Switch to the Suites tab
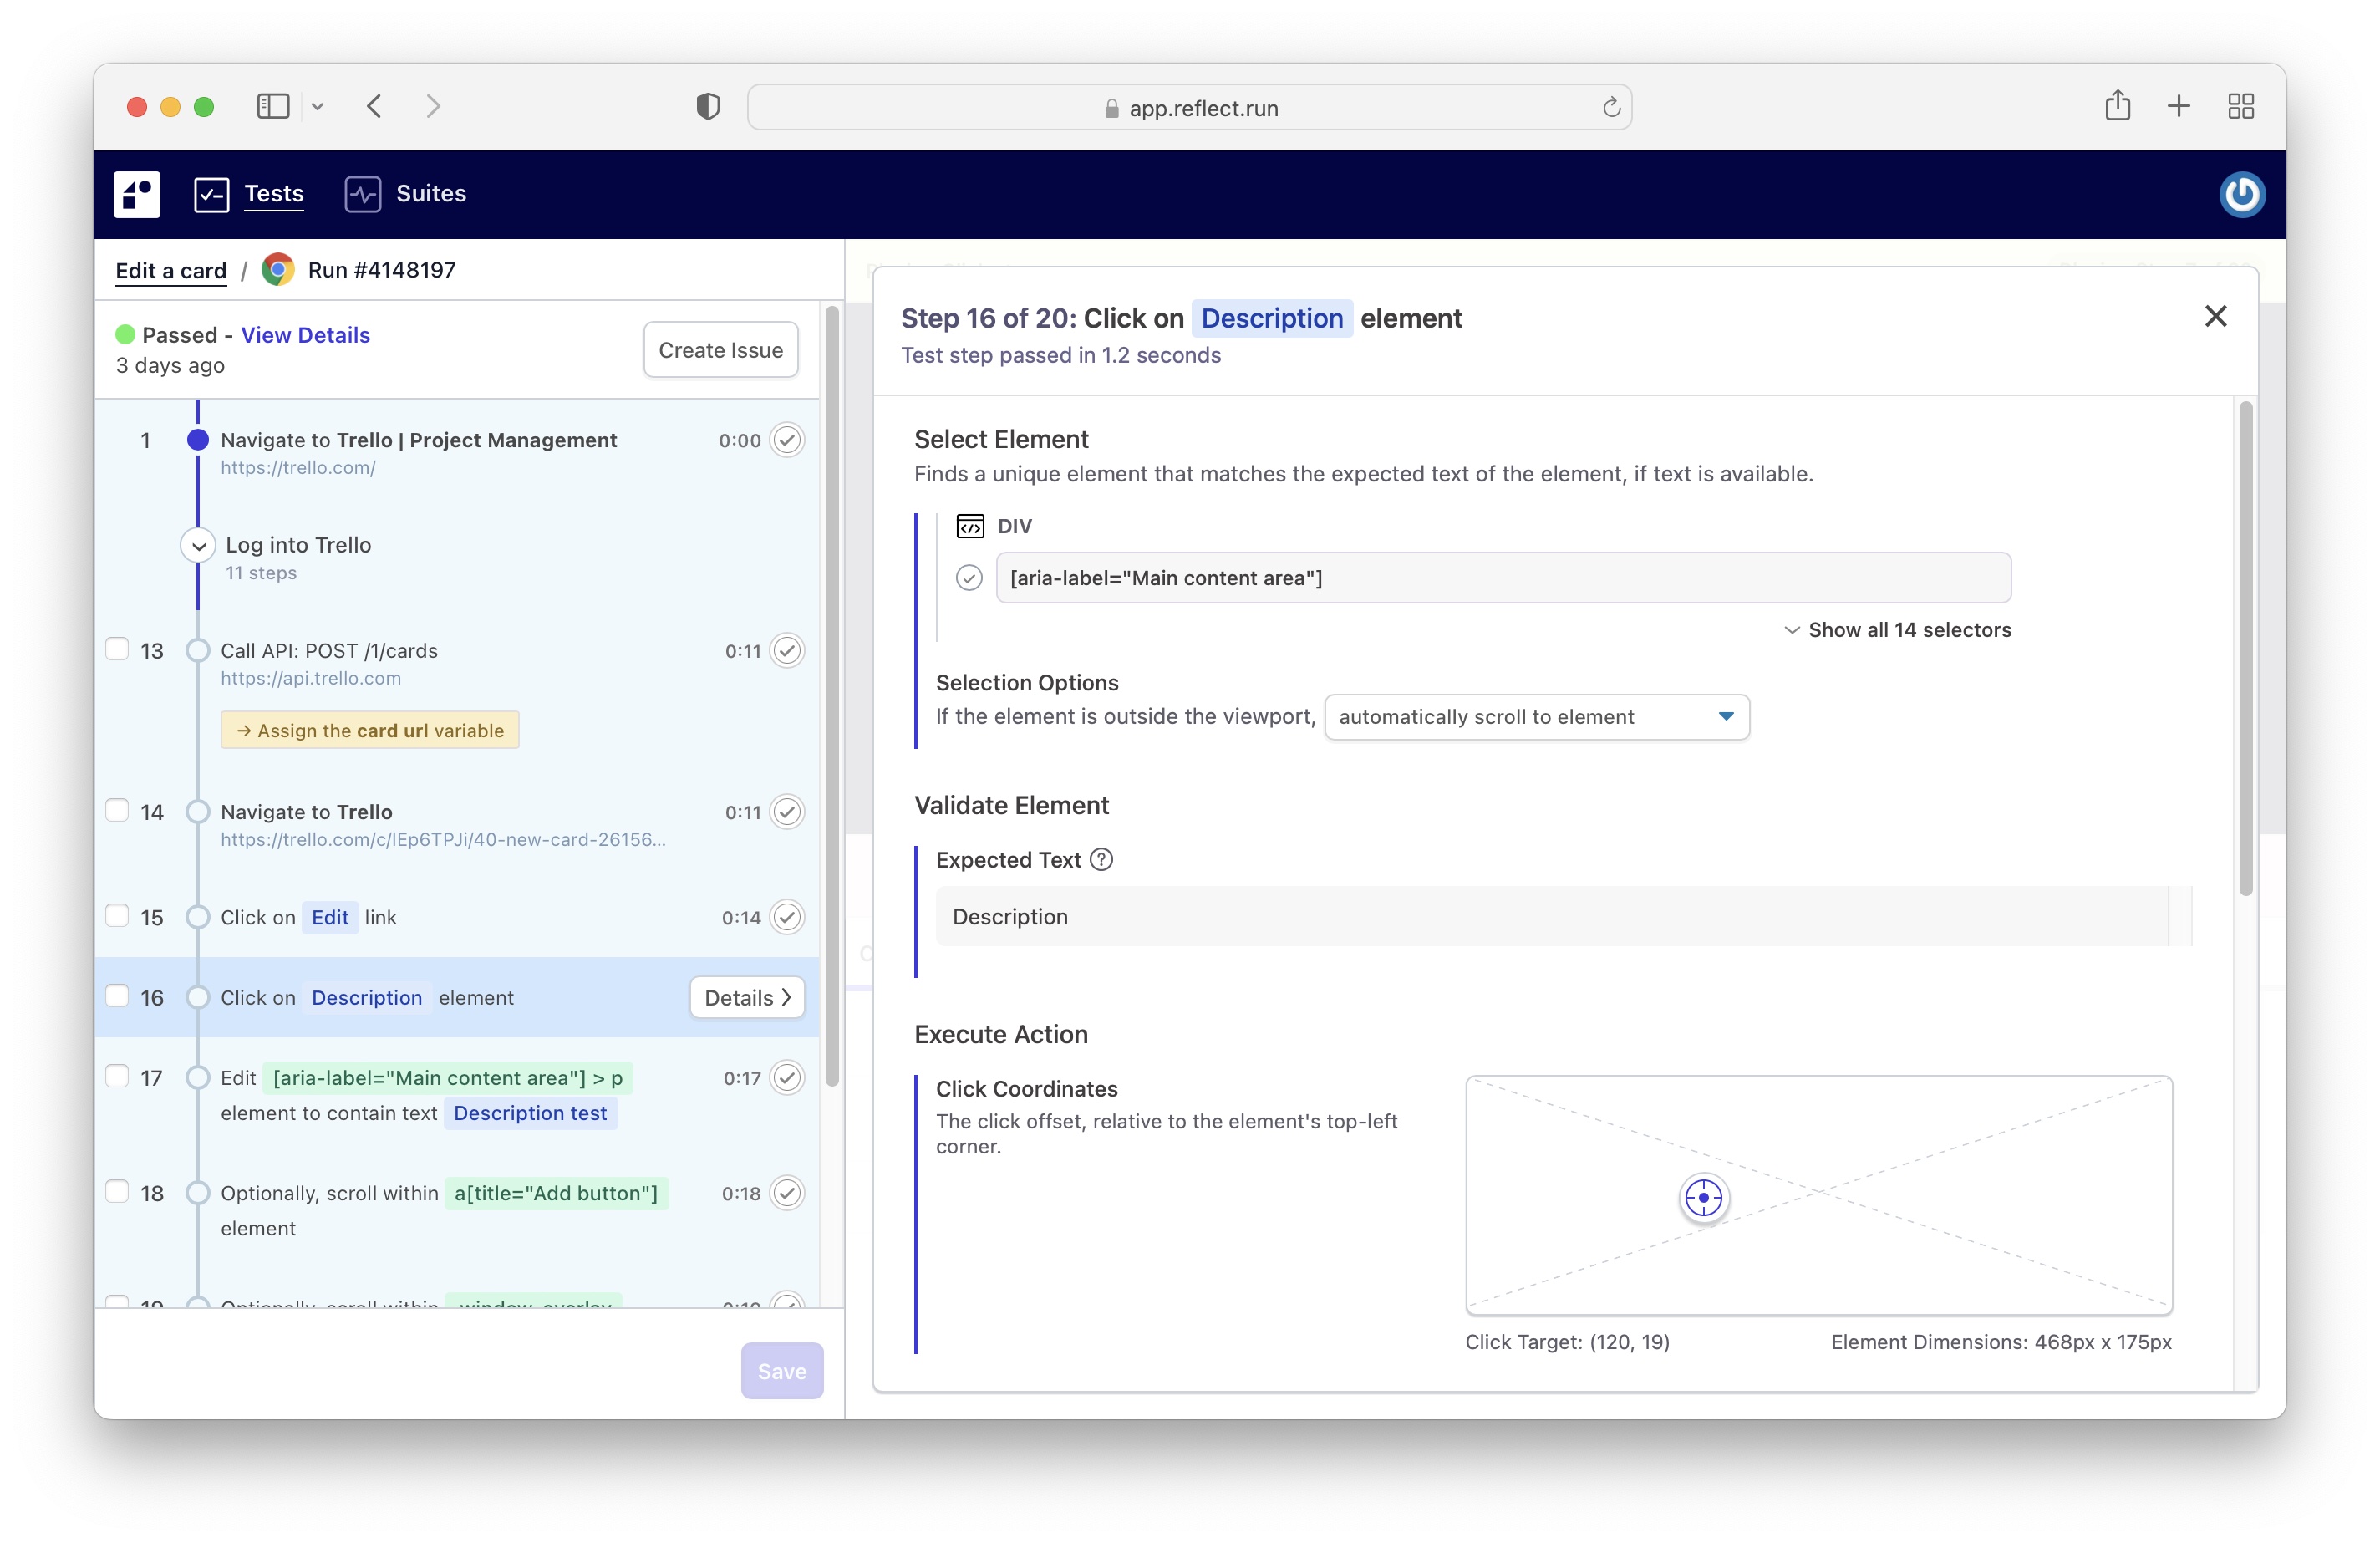Image resolution: width=2380 pixels, height=1543 pixels. pos(430,194)
